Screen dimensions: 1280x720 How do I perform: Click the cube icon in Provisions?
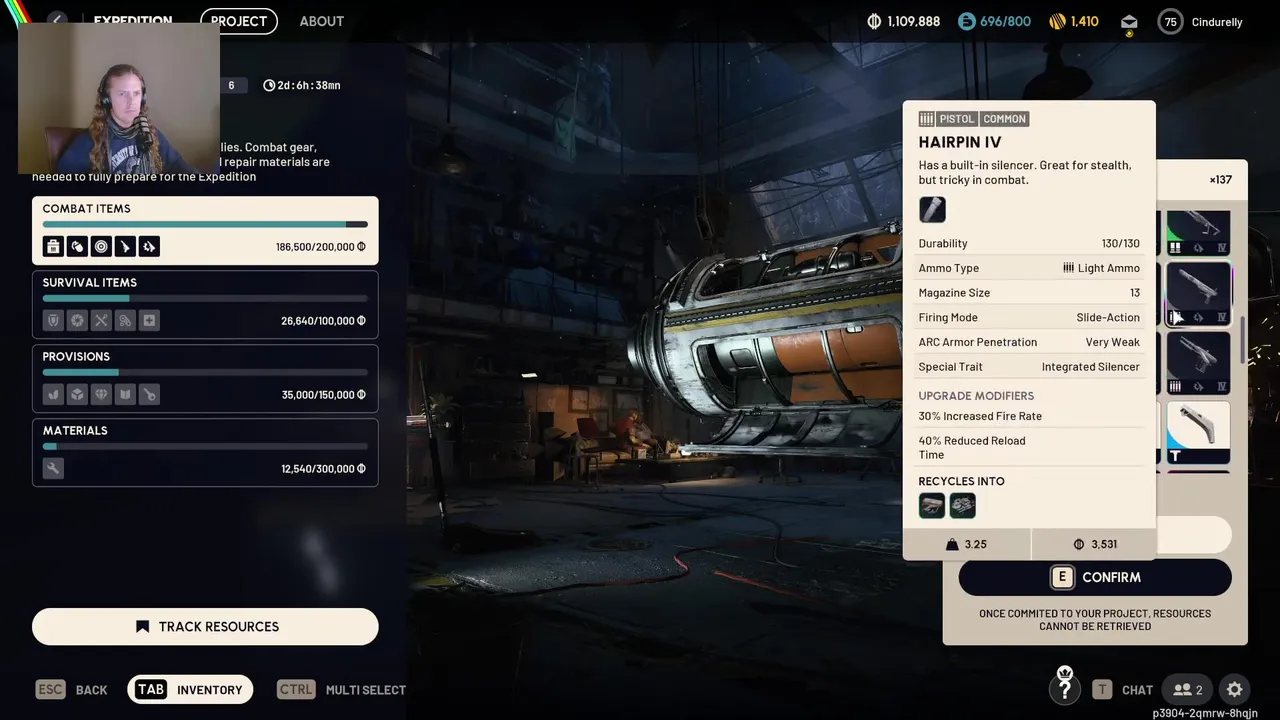77,395
